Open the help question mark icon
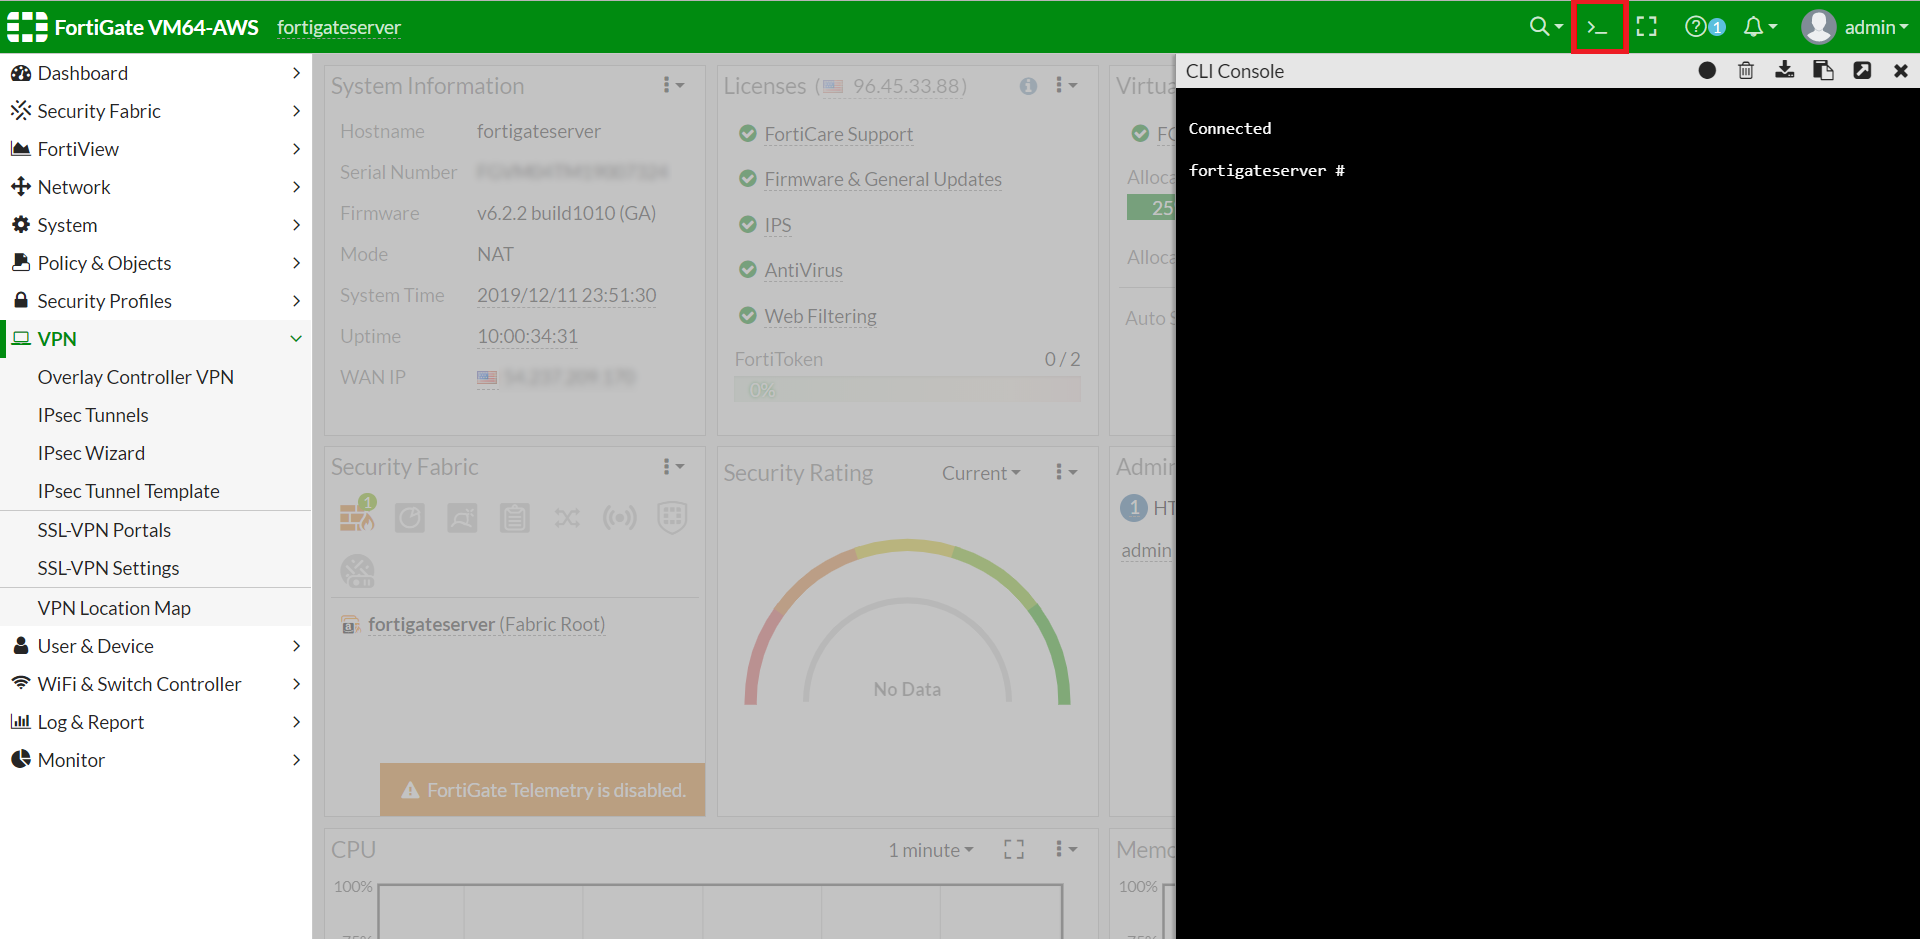Image resolution: width=1920 pixels, height=939 pixels. coord(1696,27)
